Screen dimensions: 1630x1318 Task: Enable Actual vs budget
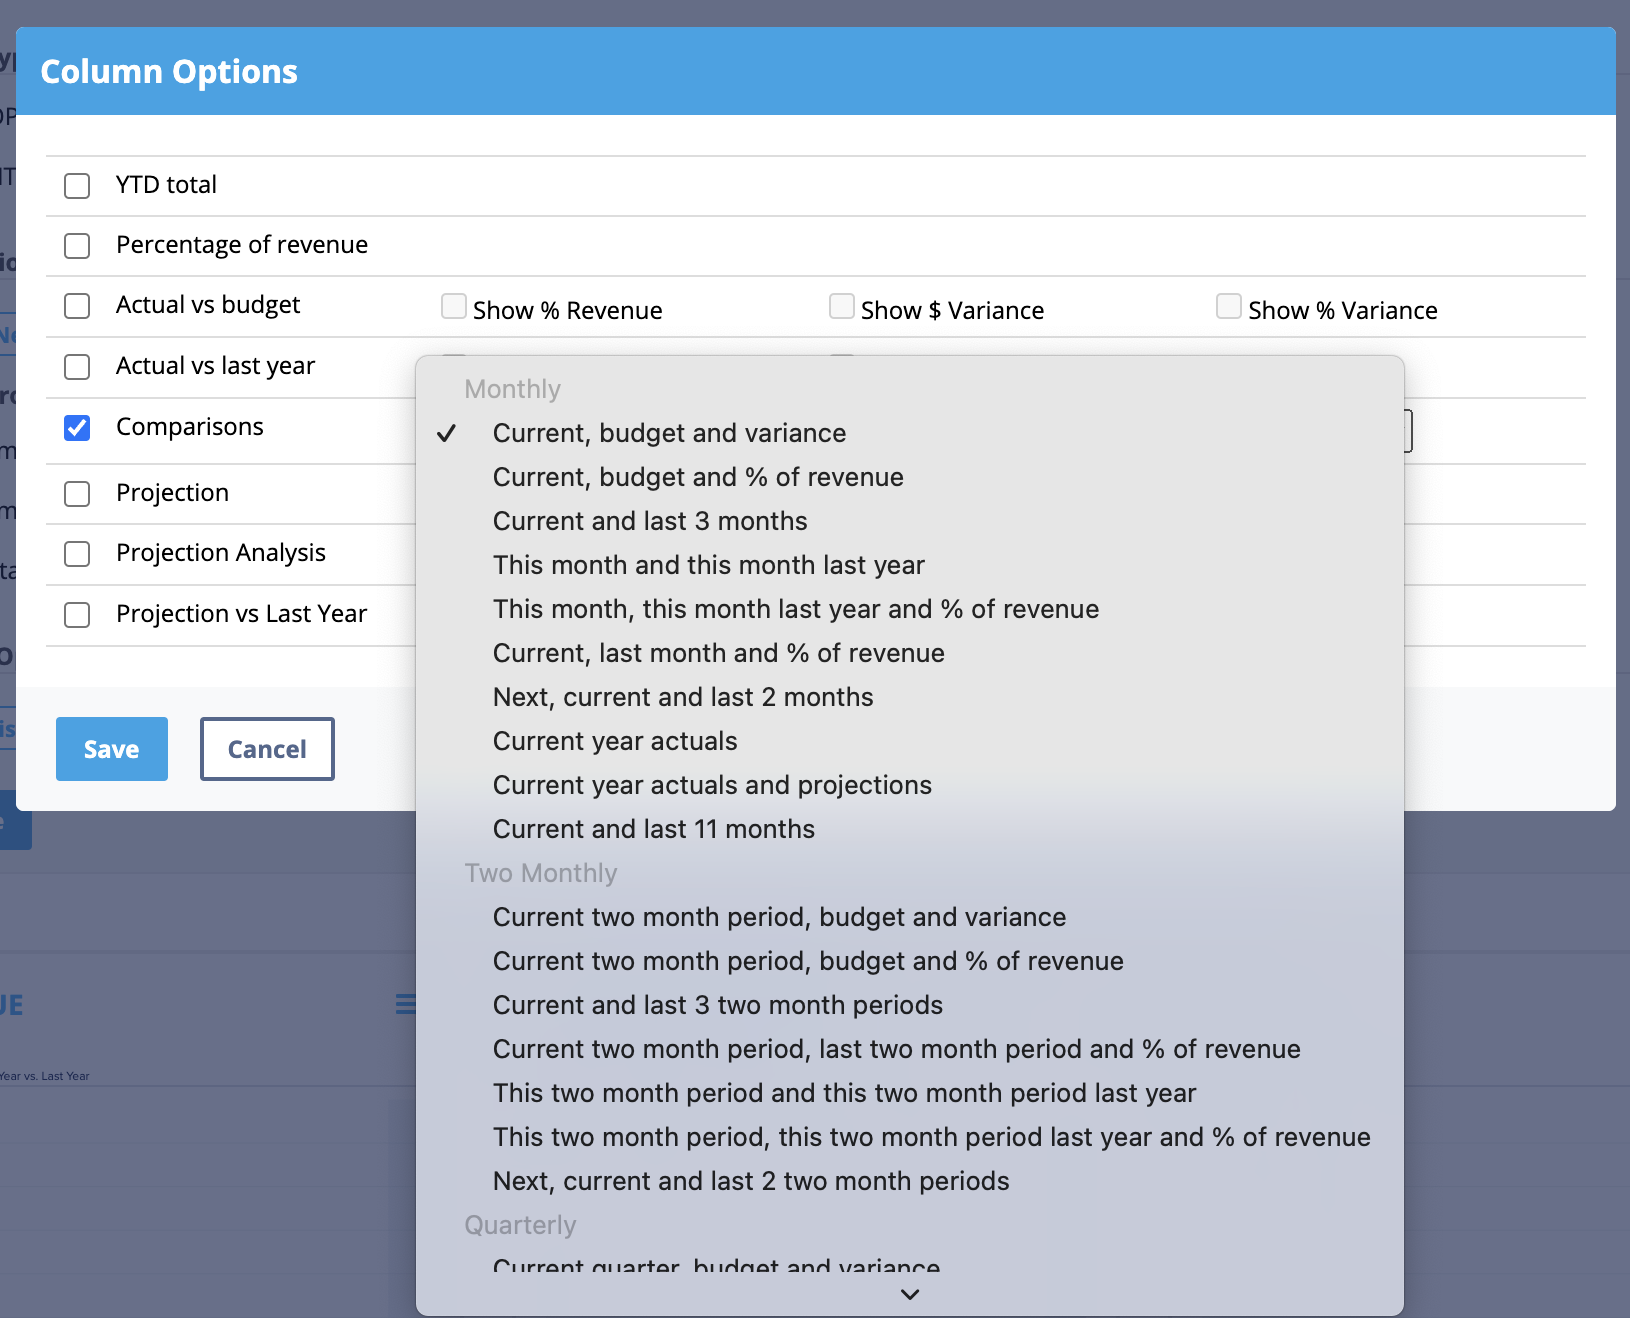point(77,306)
